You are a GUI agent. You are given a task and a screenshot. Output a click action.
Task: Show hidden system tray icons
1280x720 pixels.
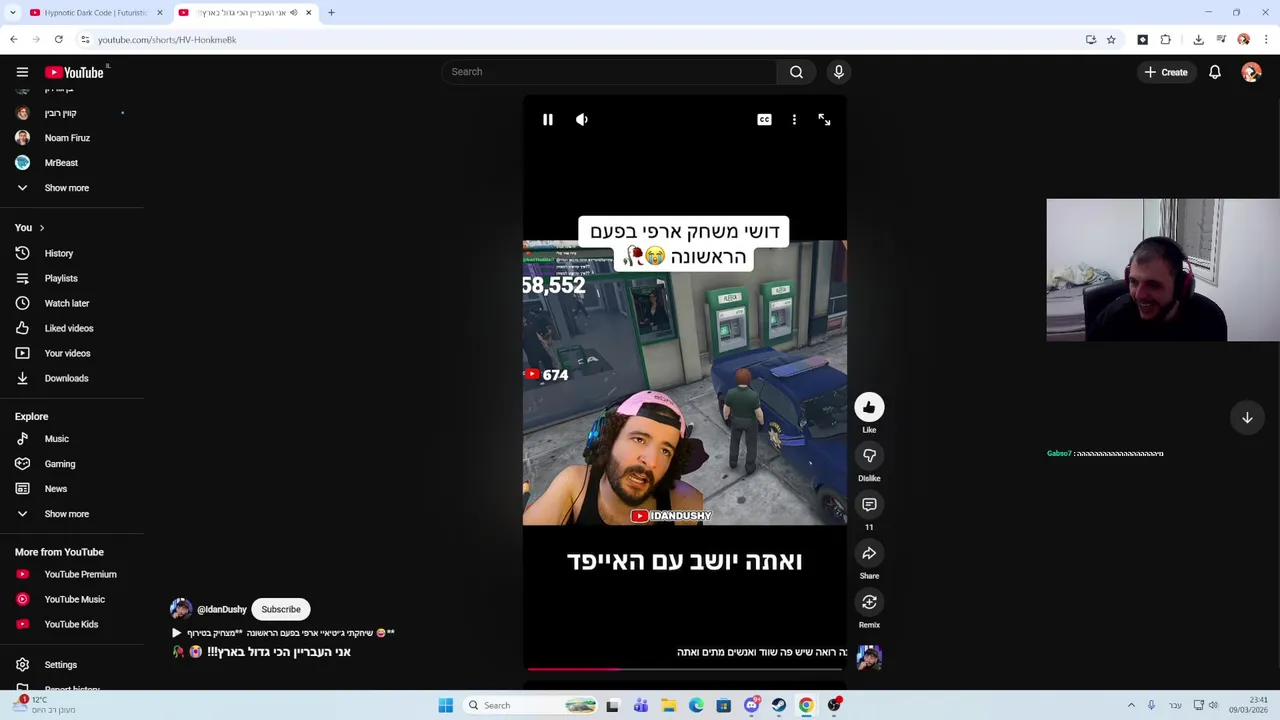[1131, 705]
